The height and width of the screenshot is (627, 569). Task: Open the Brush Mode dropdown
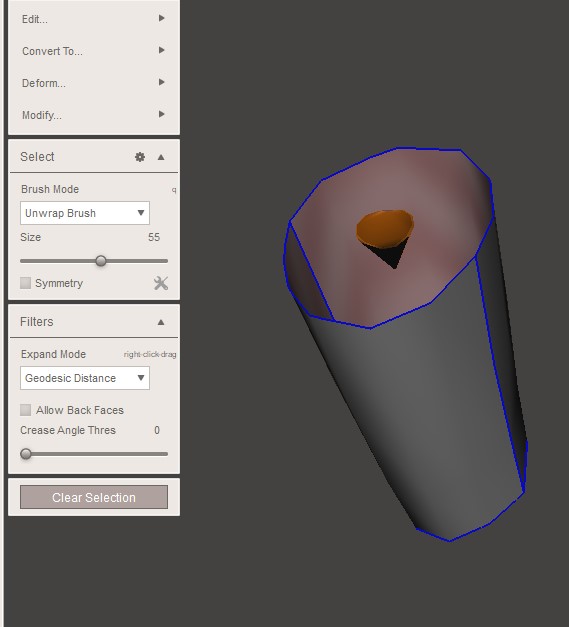point(85,213)
